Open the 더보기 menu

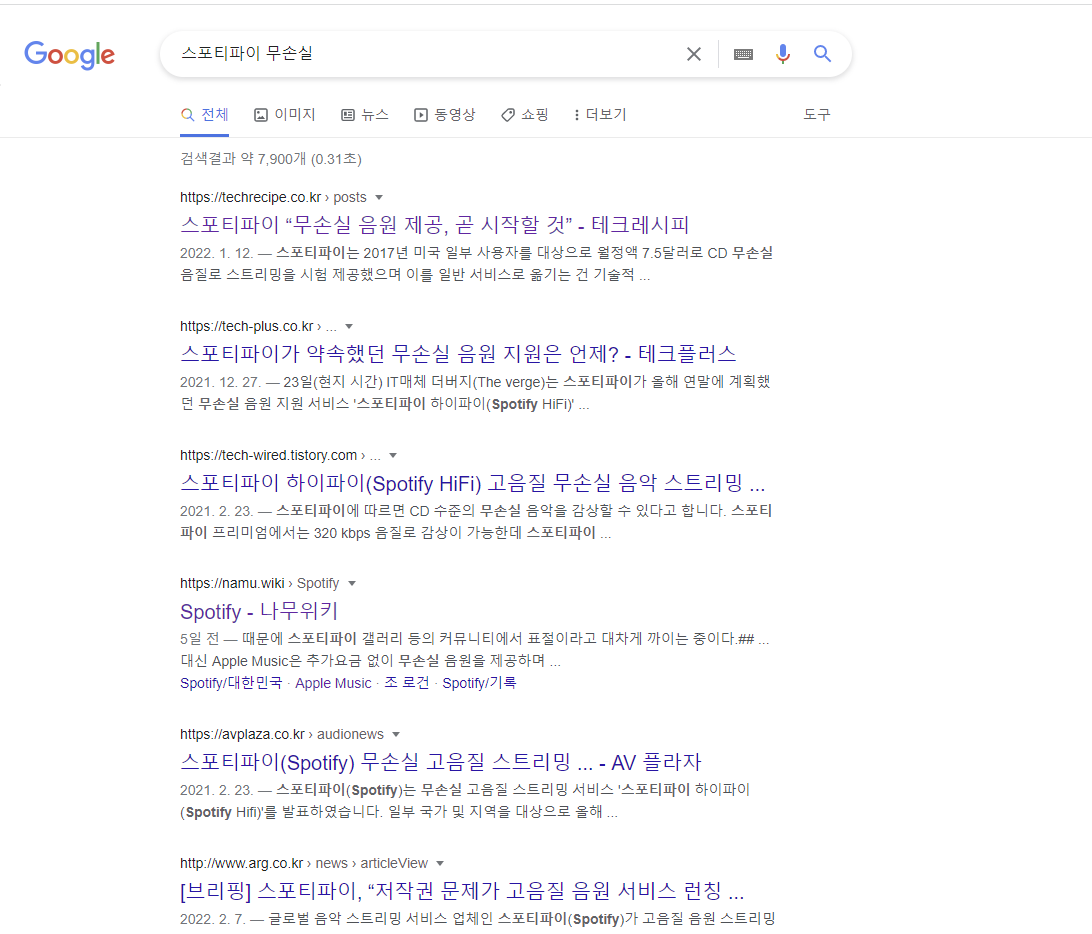click(x=600, y=115)
